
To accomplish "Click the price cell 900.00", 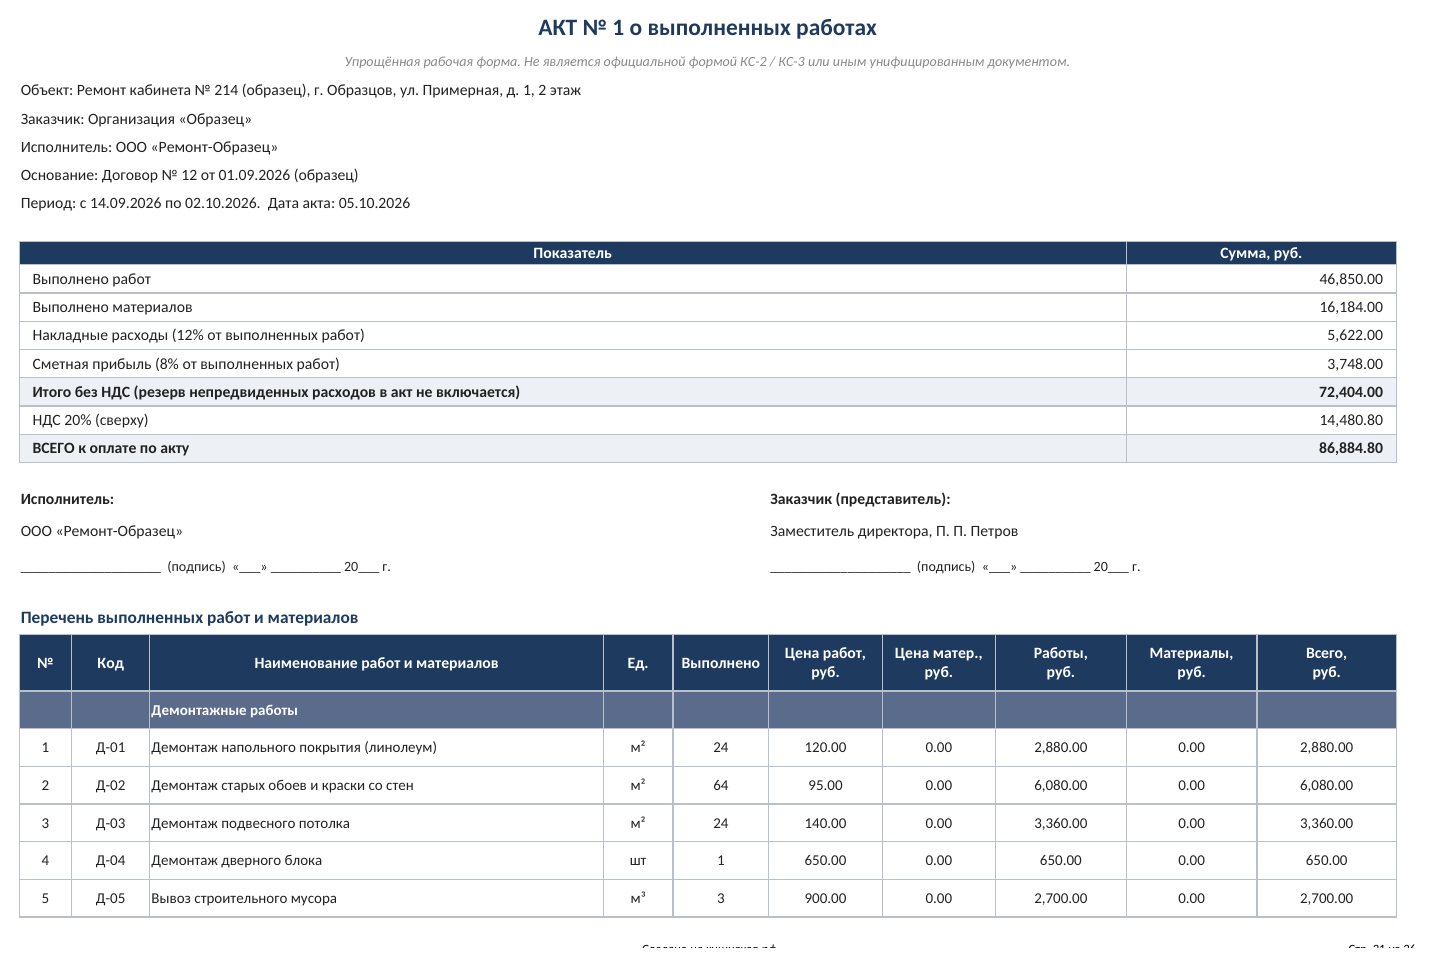I will pyautogui.click(x=825, y=898).
